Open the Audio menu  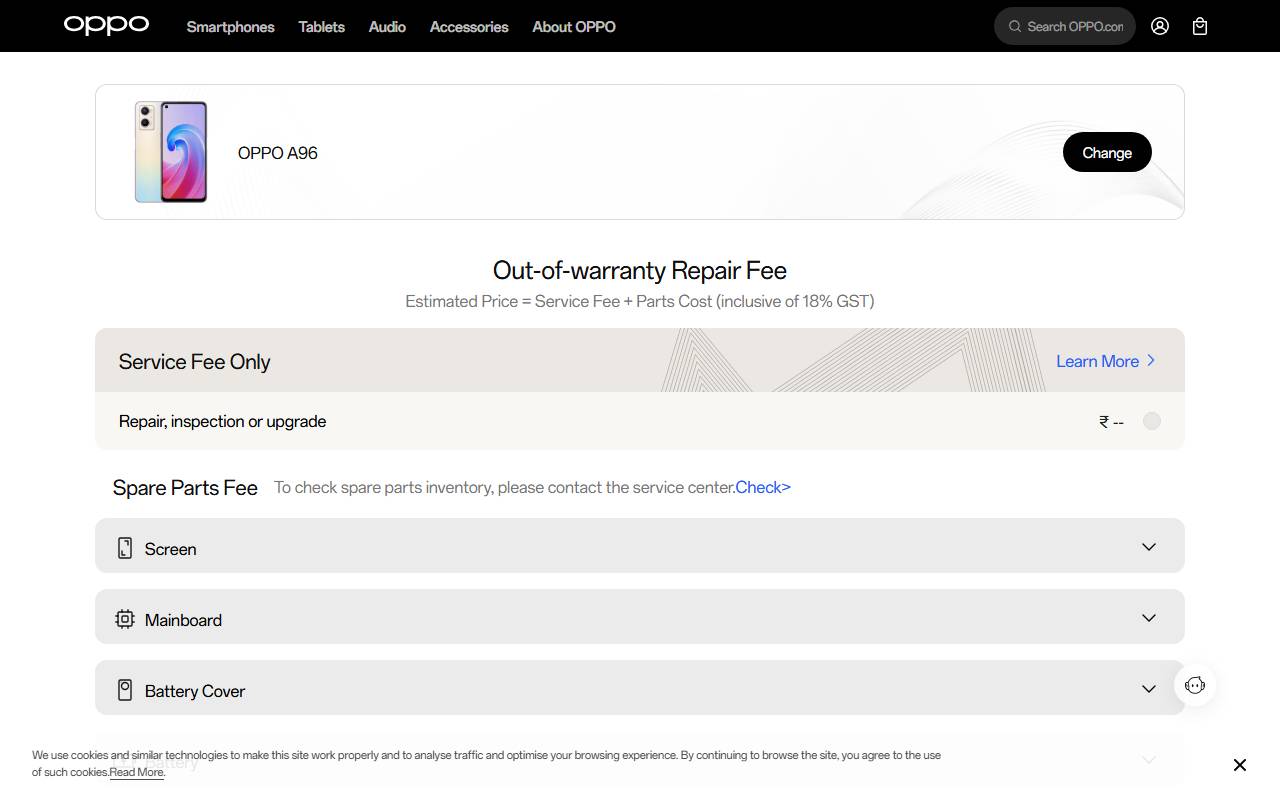387,27
